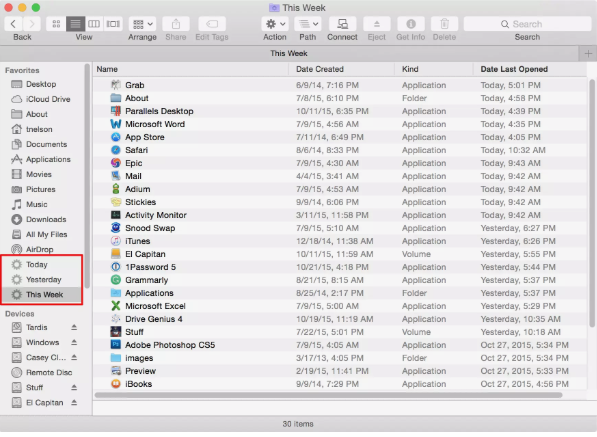Open the Arrange dropdown menu
Screen dimensions: 597x437
(x=142, y=24)
